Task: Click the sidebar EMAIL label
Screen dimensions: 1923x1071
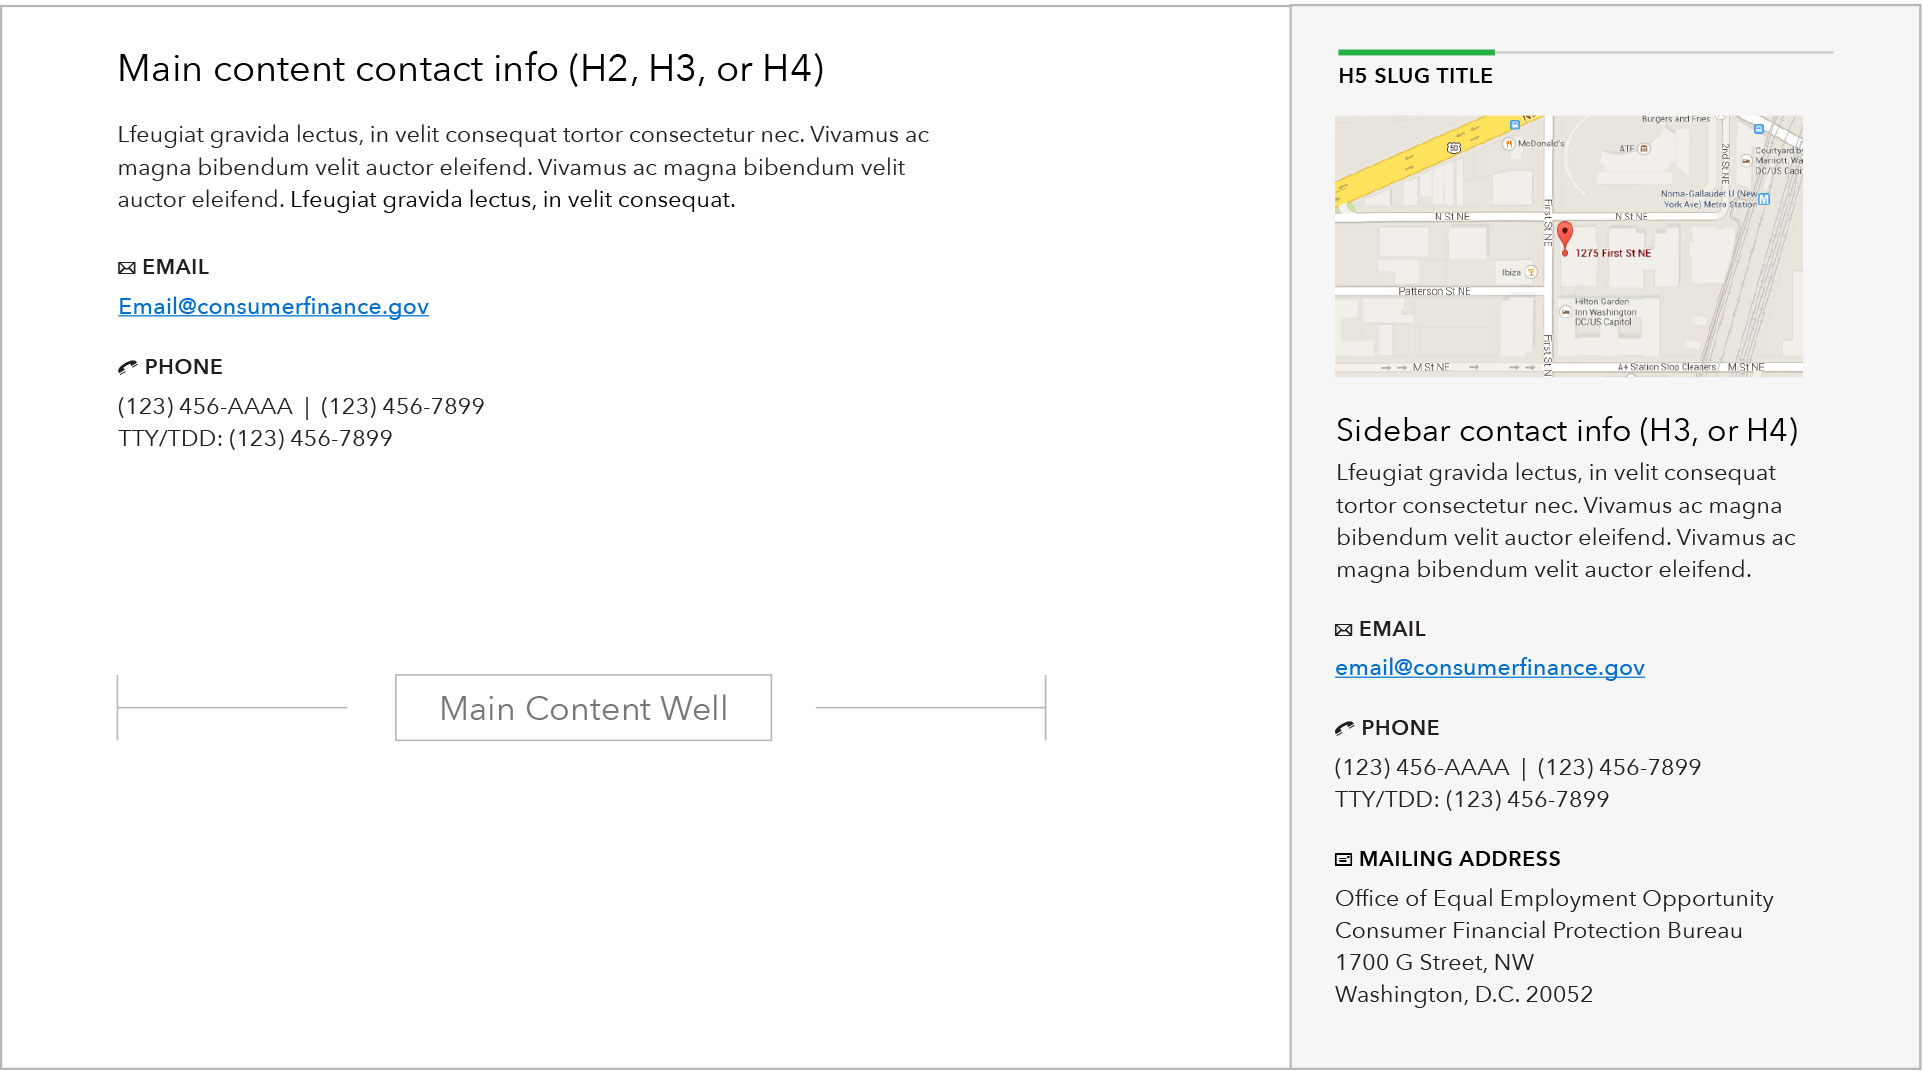Action: coord(1392,629)
